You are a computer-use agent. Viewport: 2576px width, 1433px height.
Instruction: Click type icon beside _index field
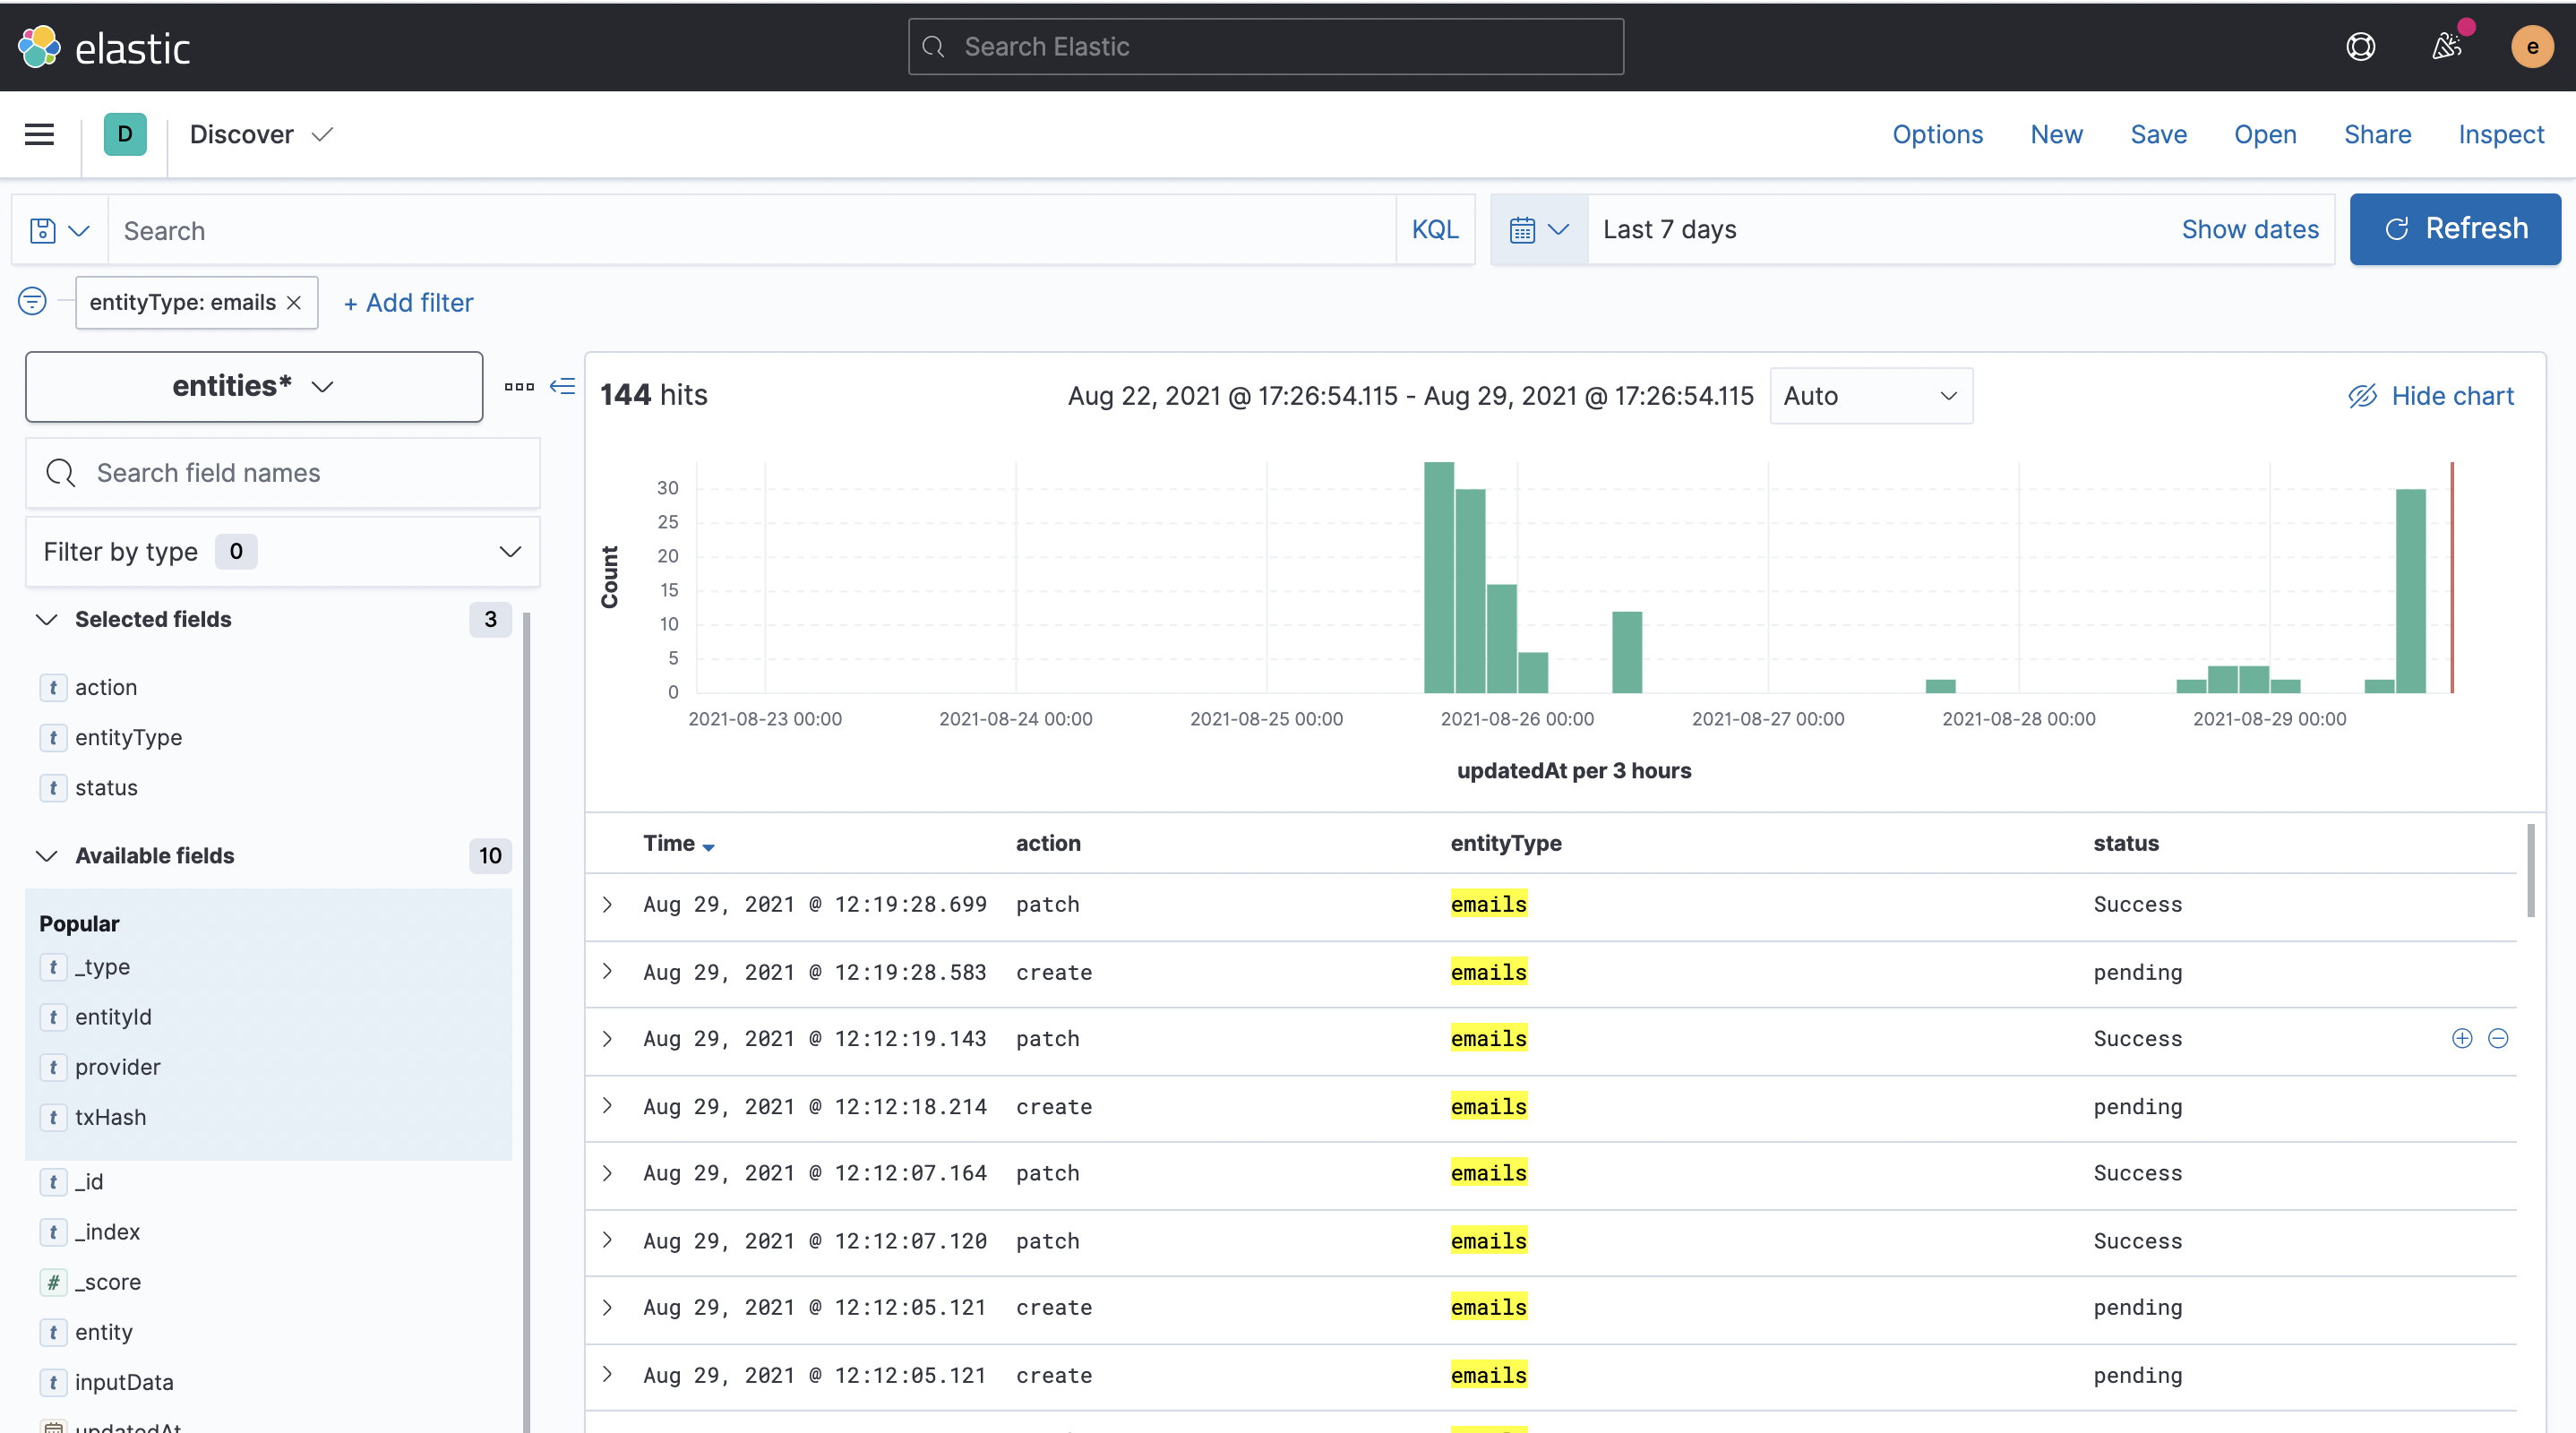(x=53, y=1233)
